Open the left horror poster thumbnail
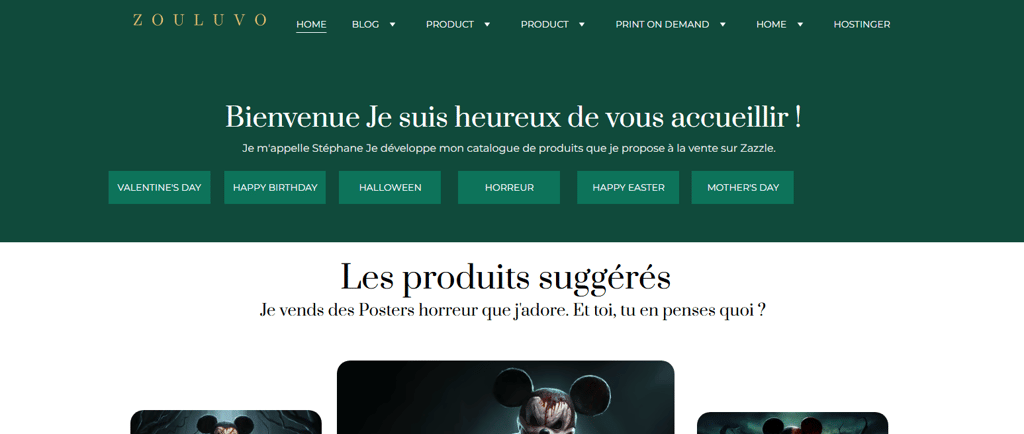This screenshot has width=1024, height=434. point(226,422)
